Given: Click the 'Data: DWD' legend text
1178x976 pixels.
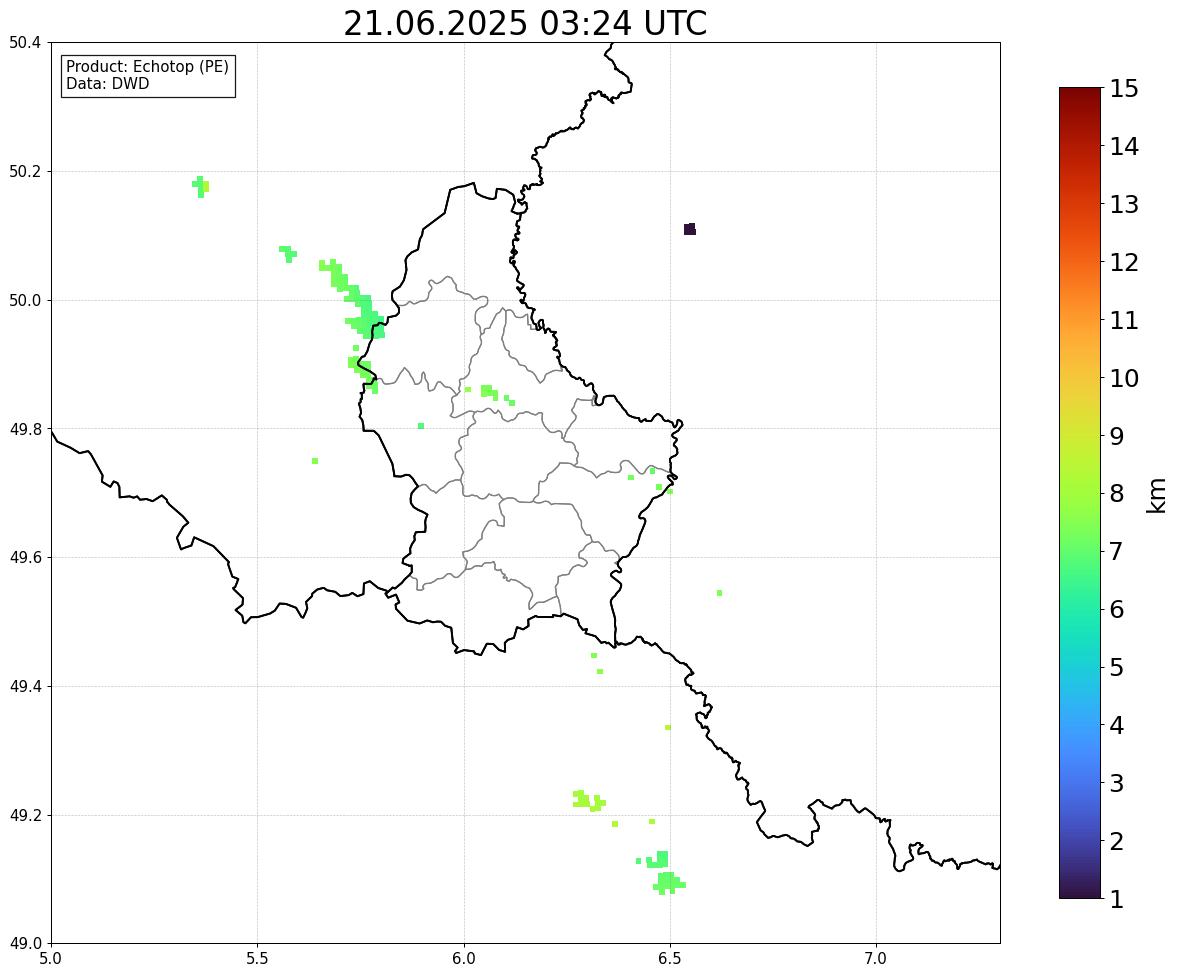Looking at the screenshot, I should (107, 83).
